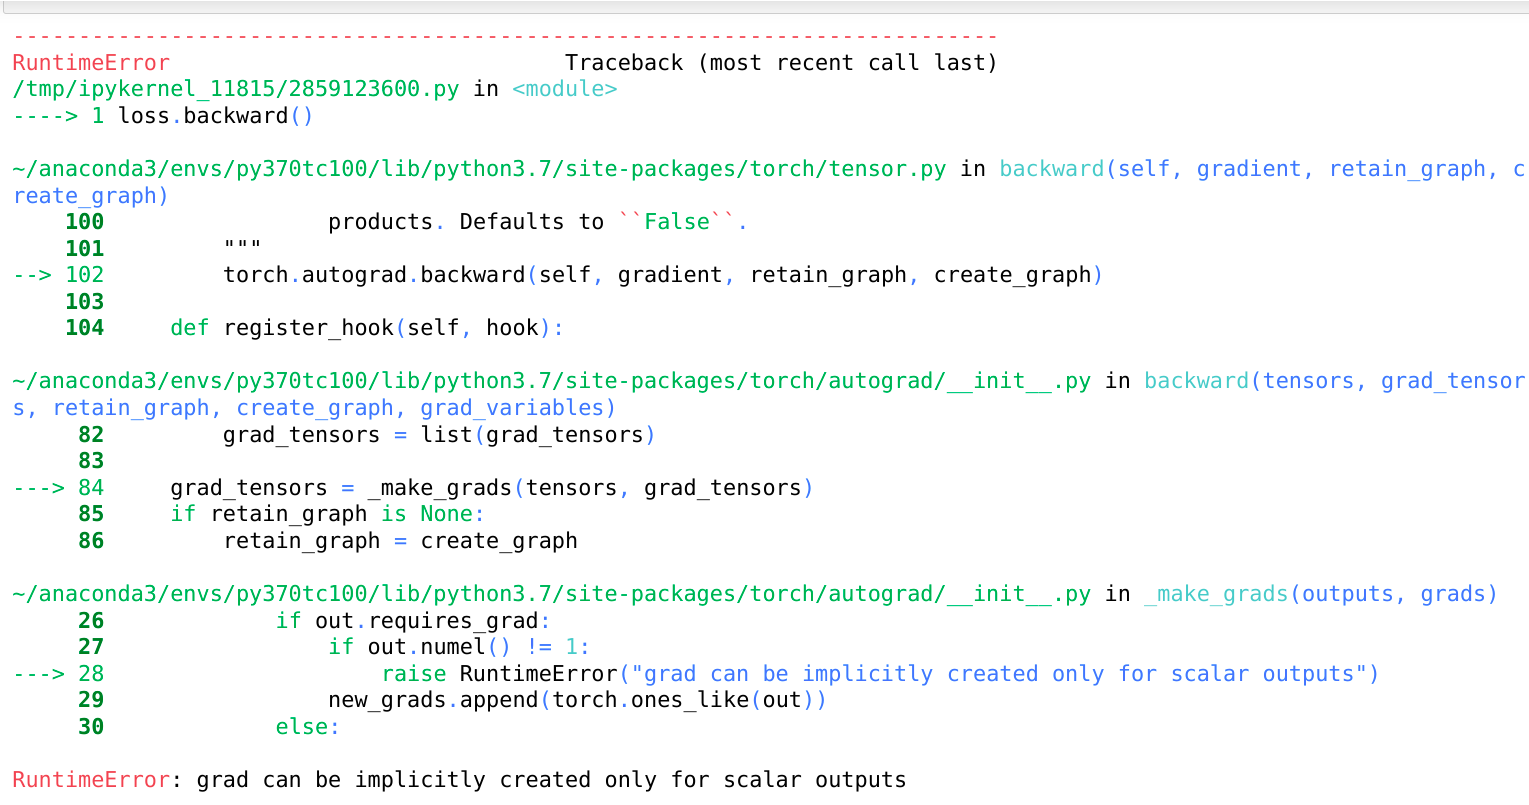This screenshot has height=805, width=1529.
Task: Click the 'raise RuntimeError' line 28
Action: [x=880, y=674]
